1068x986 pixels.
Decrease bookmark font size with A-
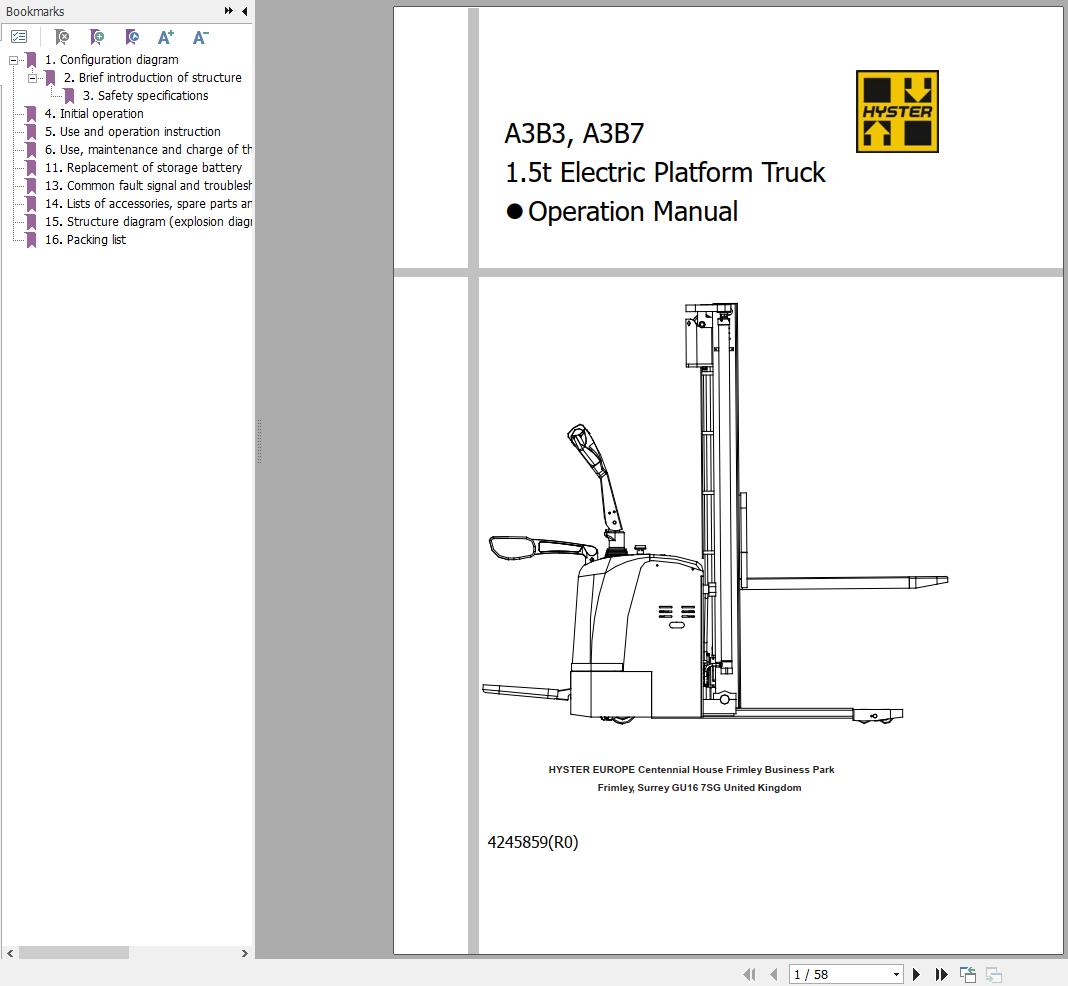tap(200, 37)
